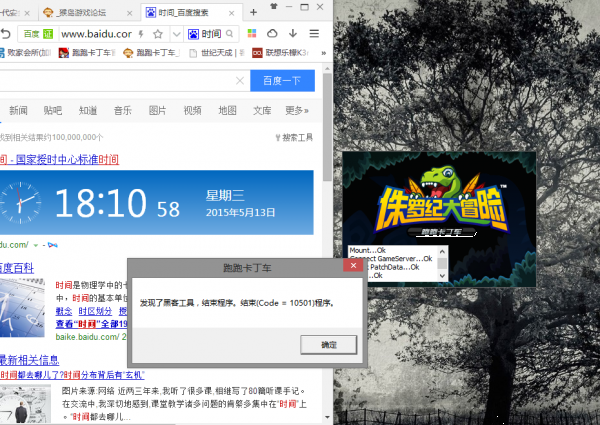Click 确定 in the 跑跑卡丁车 dialog
This screenshot has width=600, height=425.
[329, 345]
